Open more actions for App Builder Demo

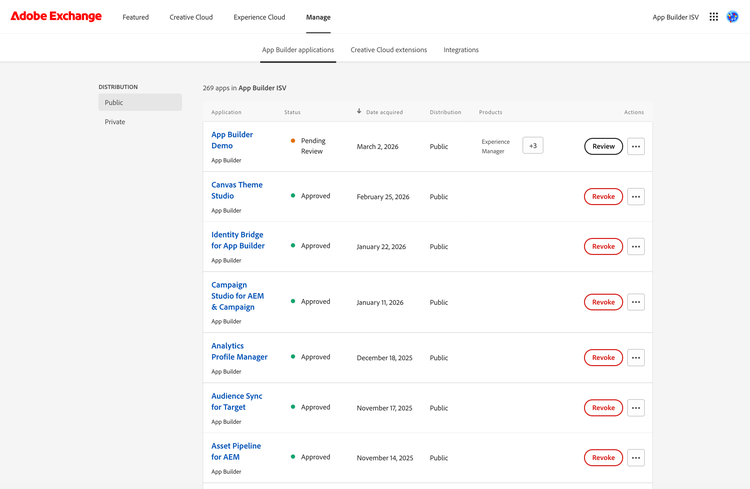coord(636,146)
